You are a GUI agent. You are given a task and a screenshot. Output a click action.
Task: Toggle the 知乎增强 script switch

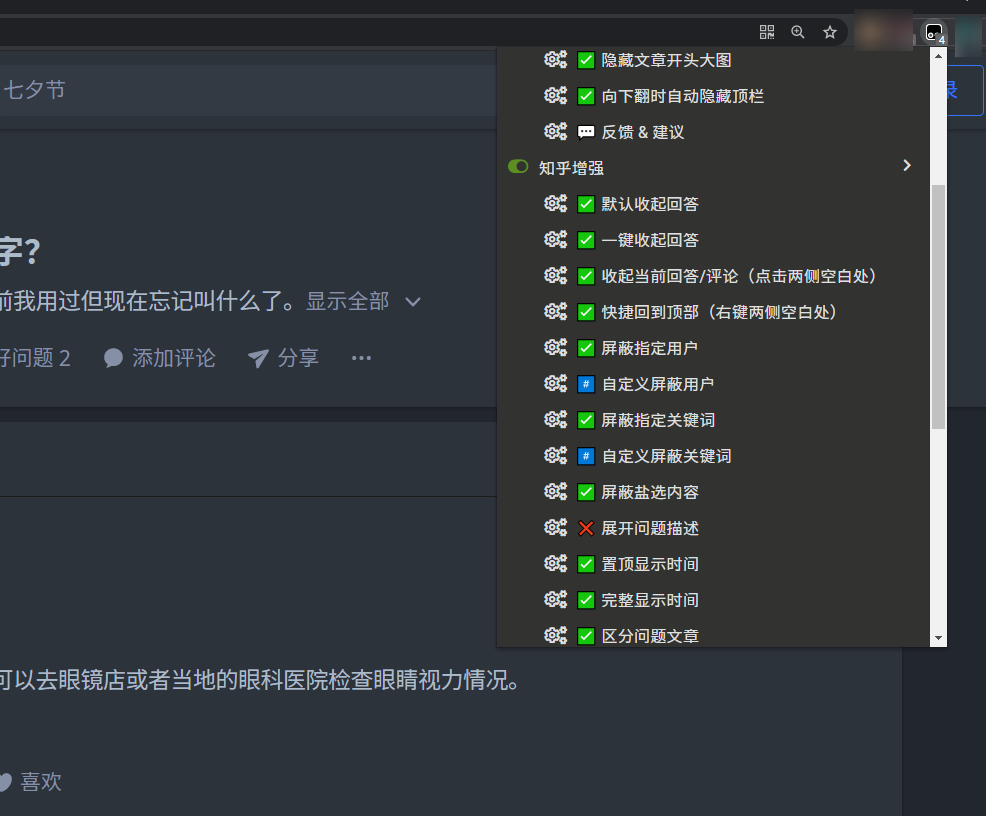pos(518,167)
